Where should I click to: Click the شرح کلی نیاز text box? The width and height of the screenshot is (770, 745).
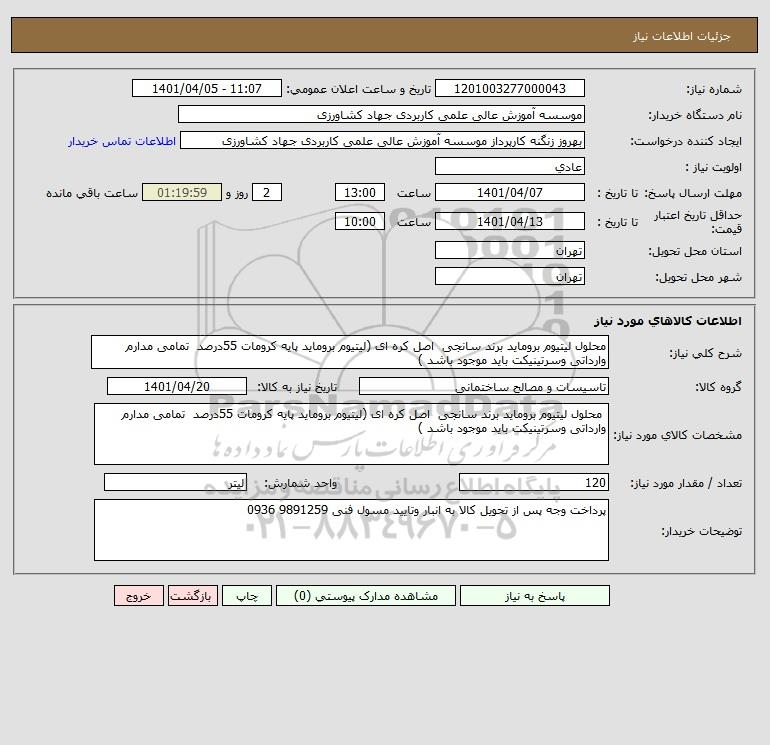(350, 353)
